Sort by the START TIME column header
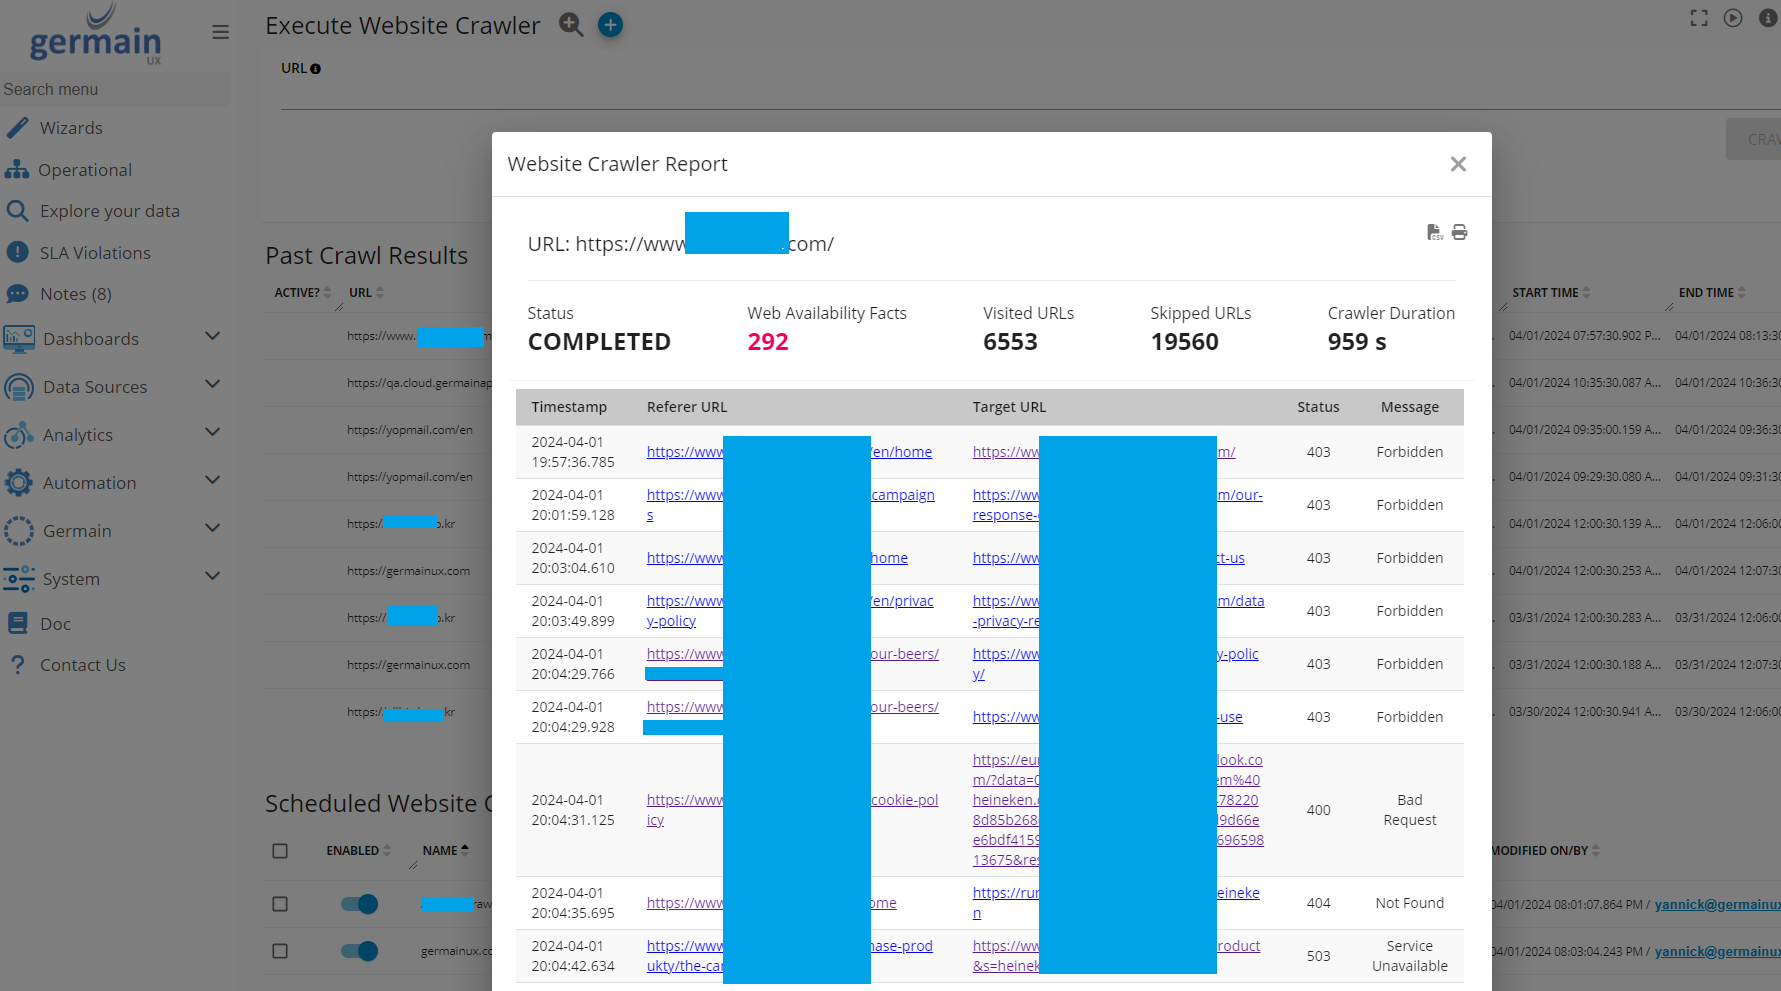The image size is (1781, 991). click(1545, 293)
